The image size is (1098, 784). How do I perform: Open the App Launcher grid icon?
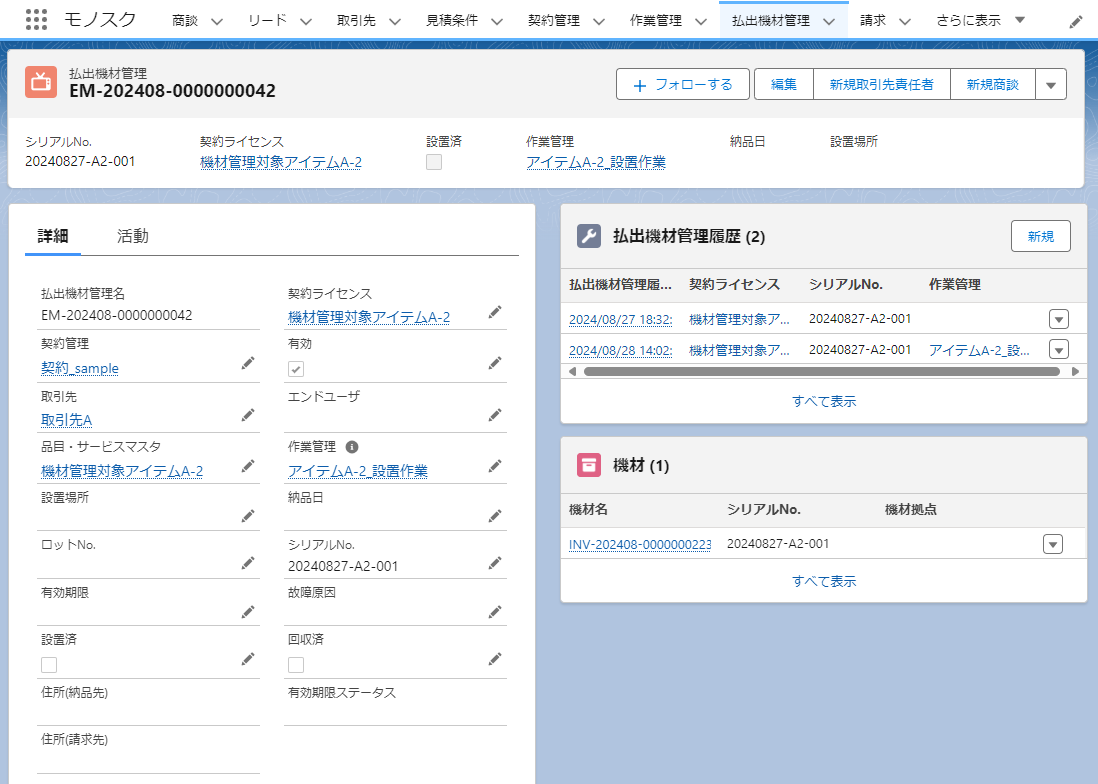[x=36, y=20]
